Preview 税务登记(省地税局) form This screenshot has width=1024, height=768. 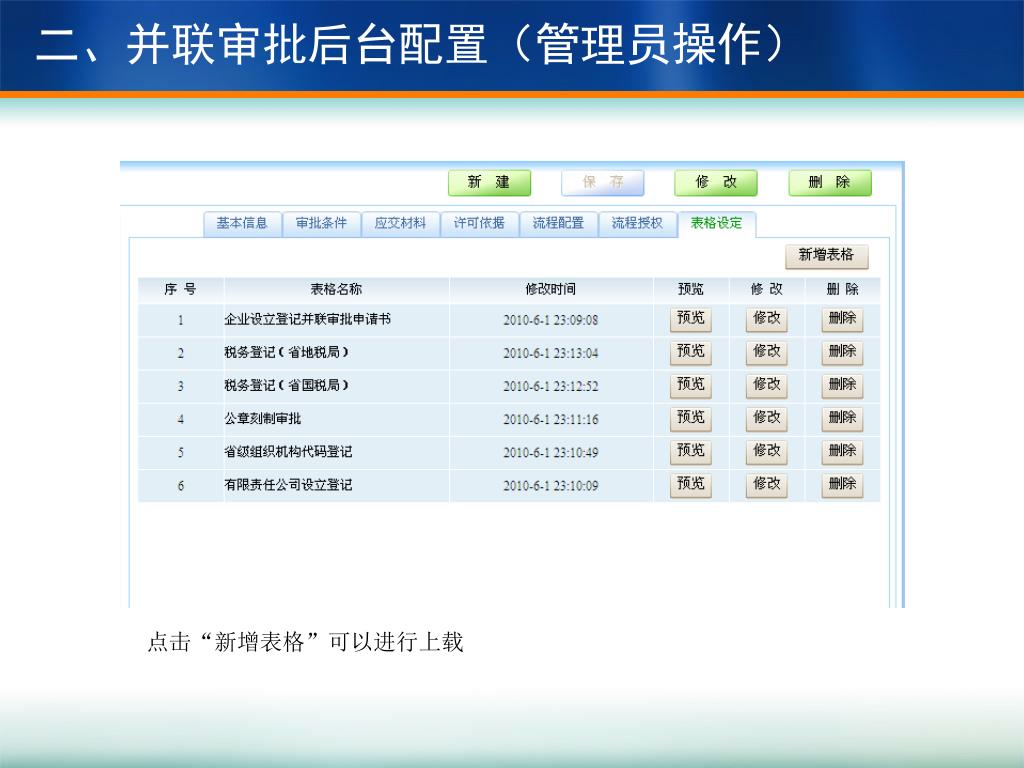tap(690, 352)
